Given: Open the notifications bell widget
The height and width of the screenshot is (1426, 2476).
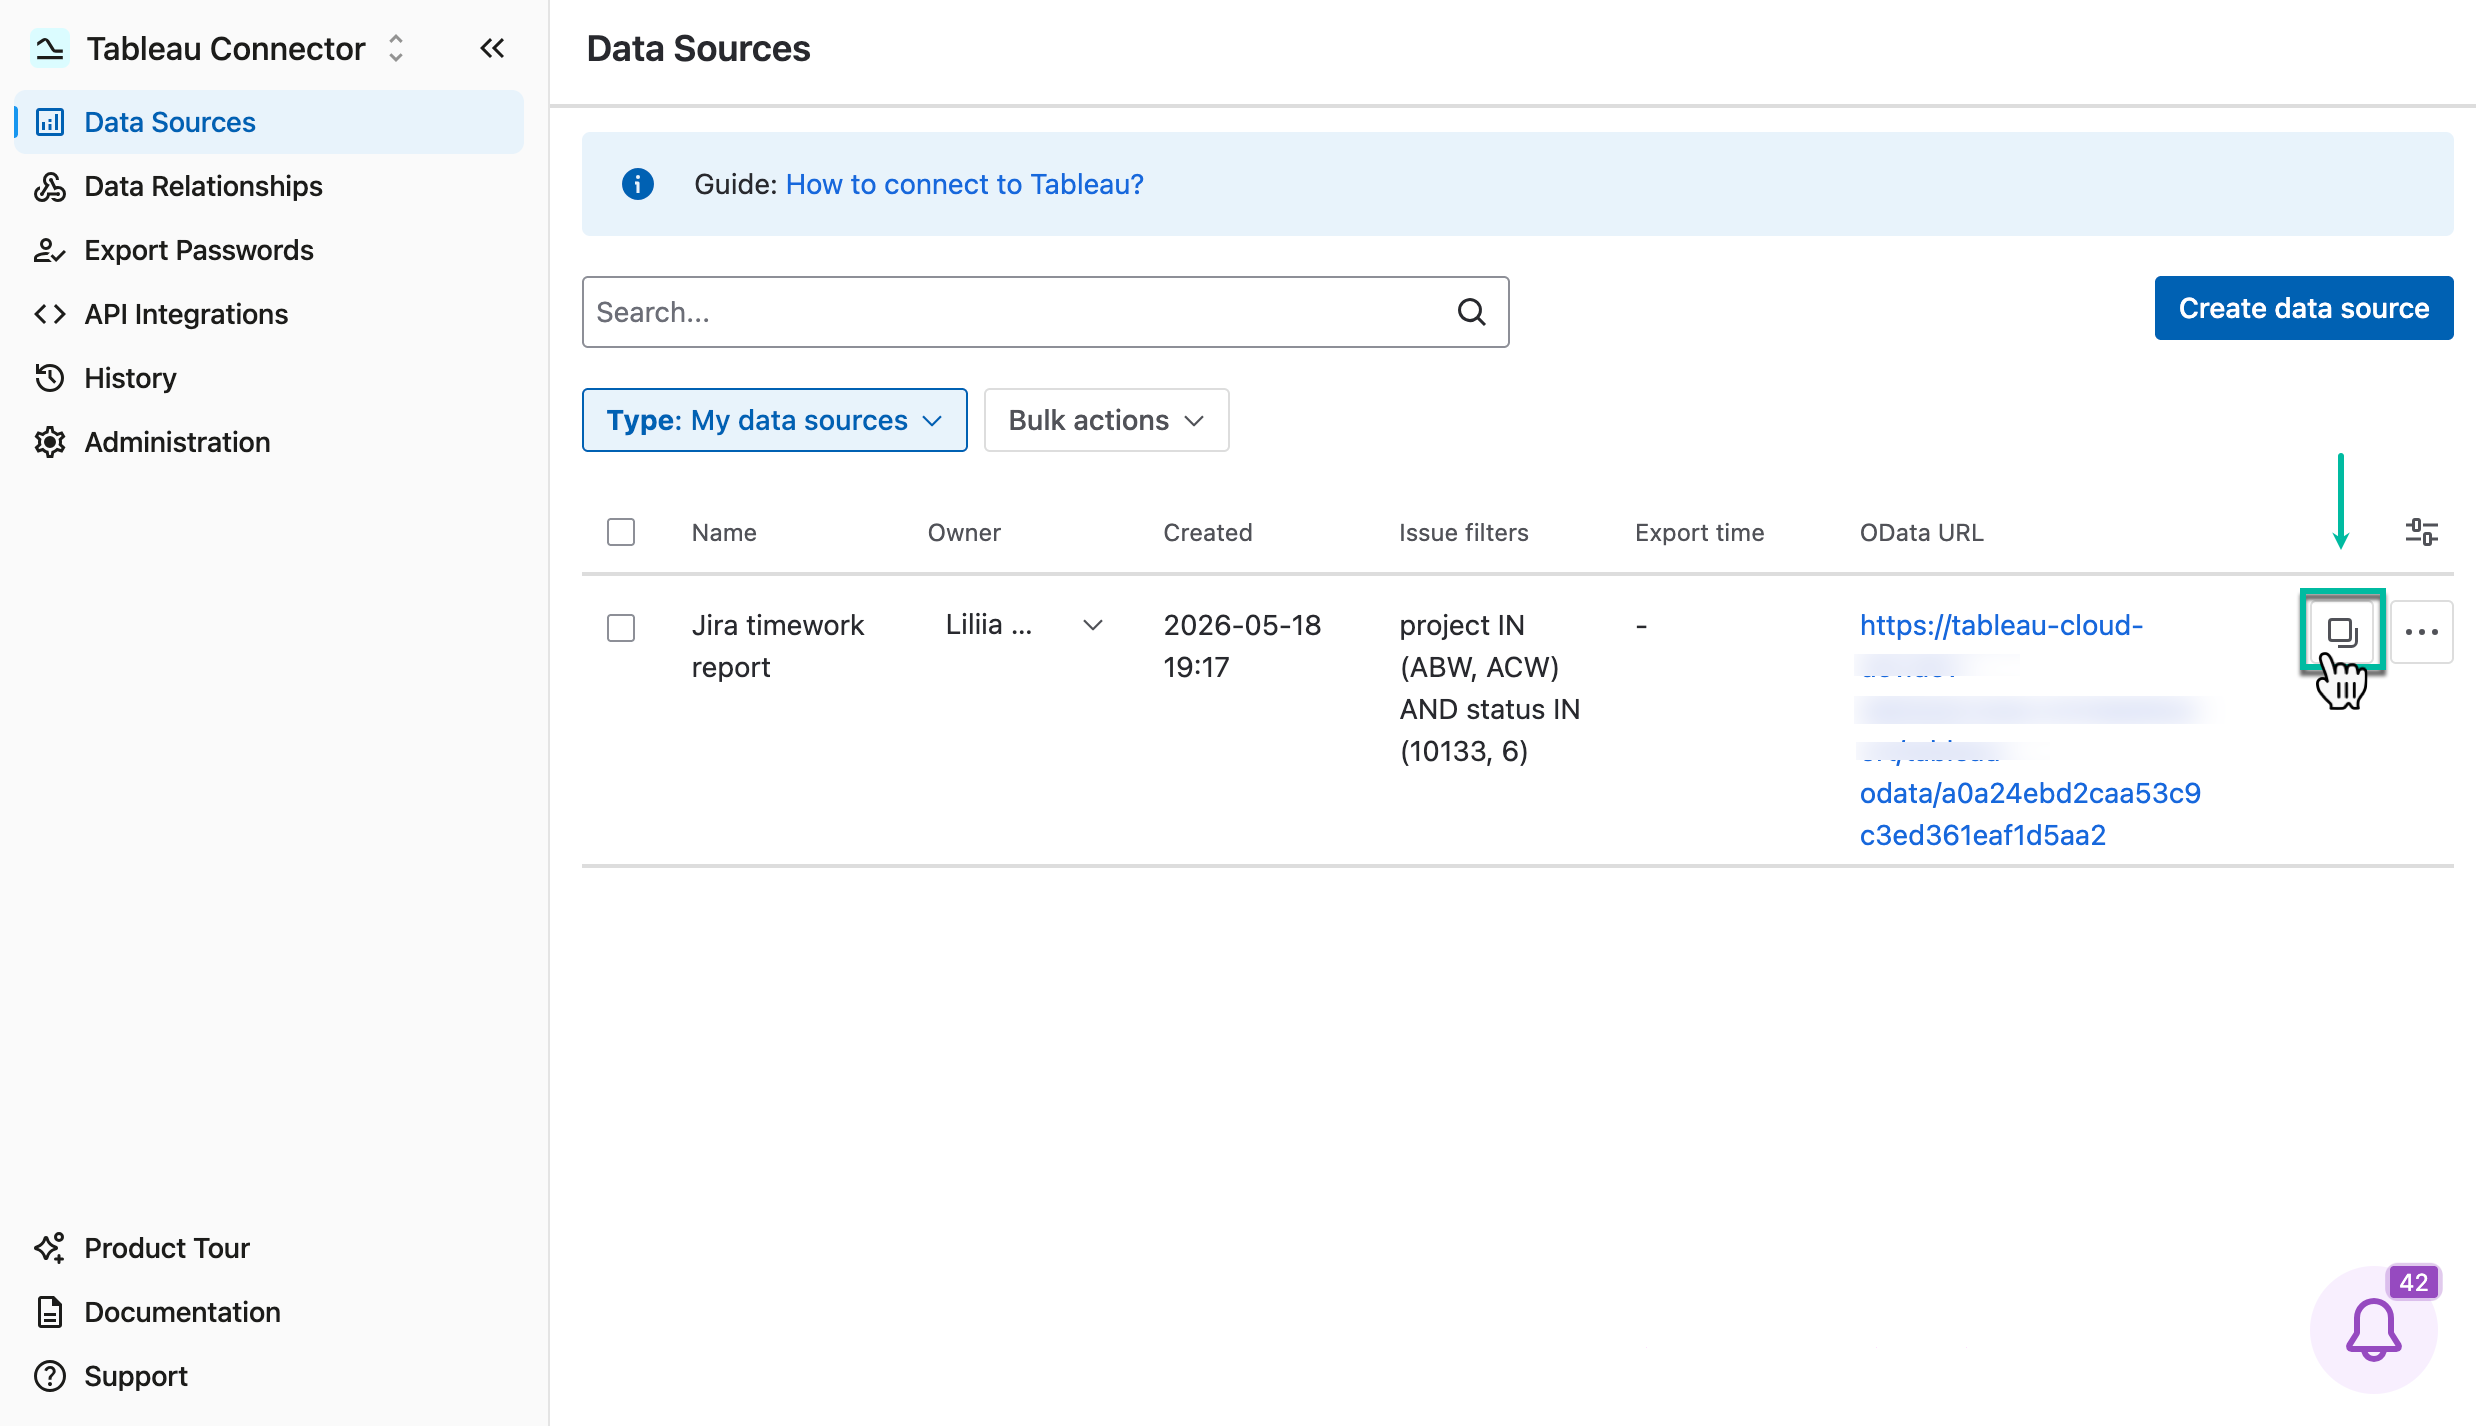Looking at the screenshot, I should pos(2374,1330).
